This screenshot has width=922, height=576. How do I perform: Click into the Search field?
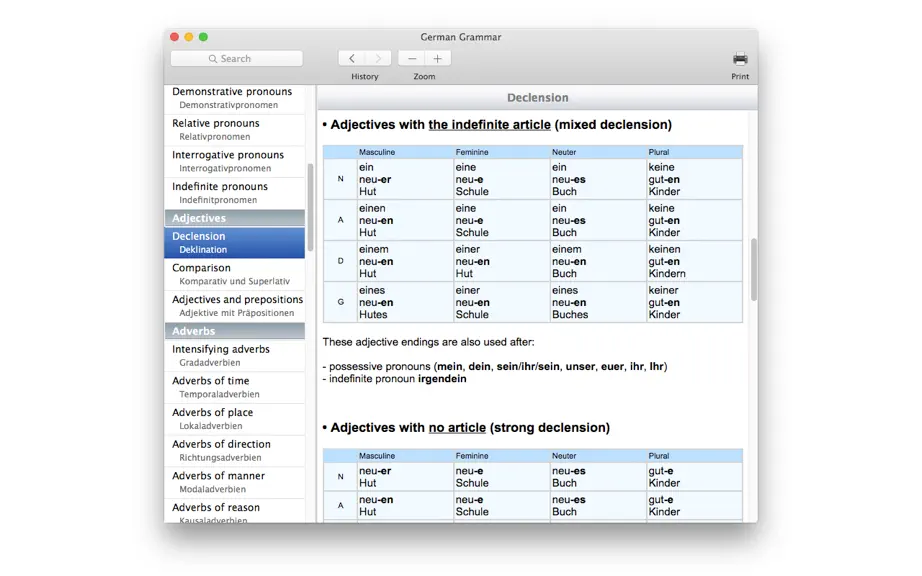[x=236, y=58]
